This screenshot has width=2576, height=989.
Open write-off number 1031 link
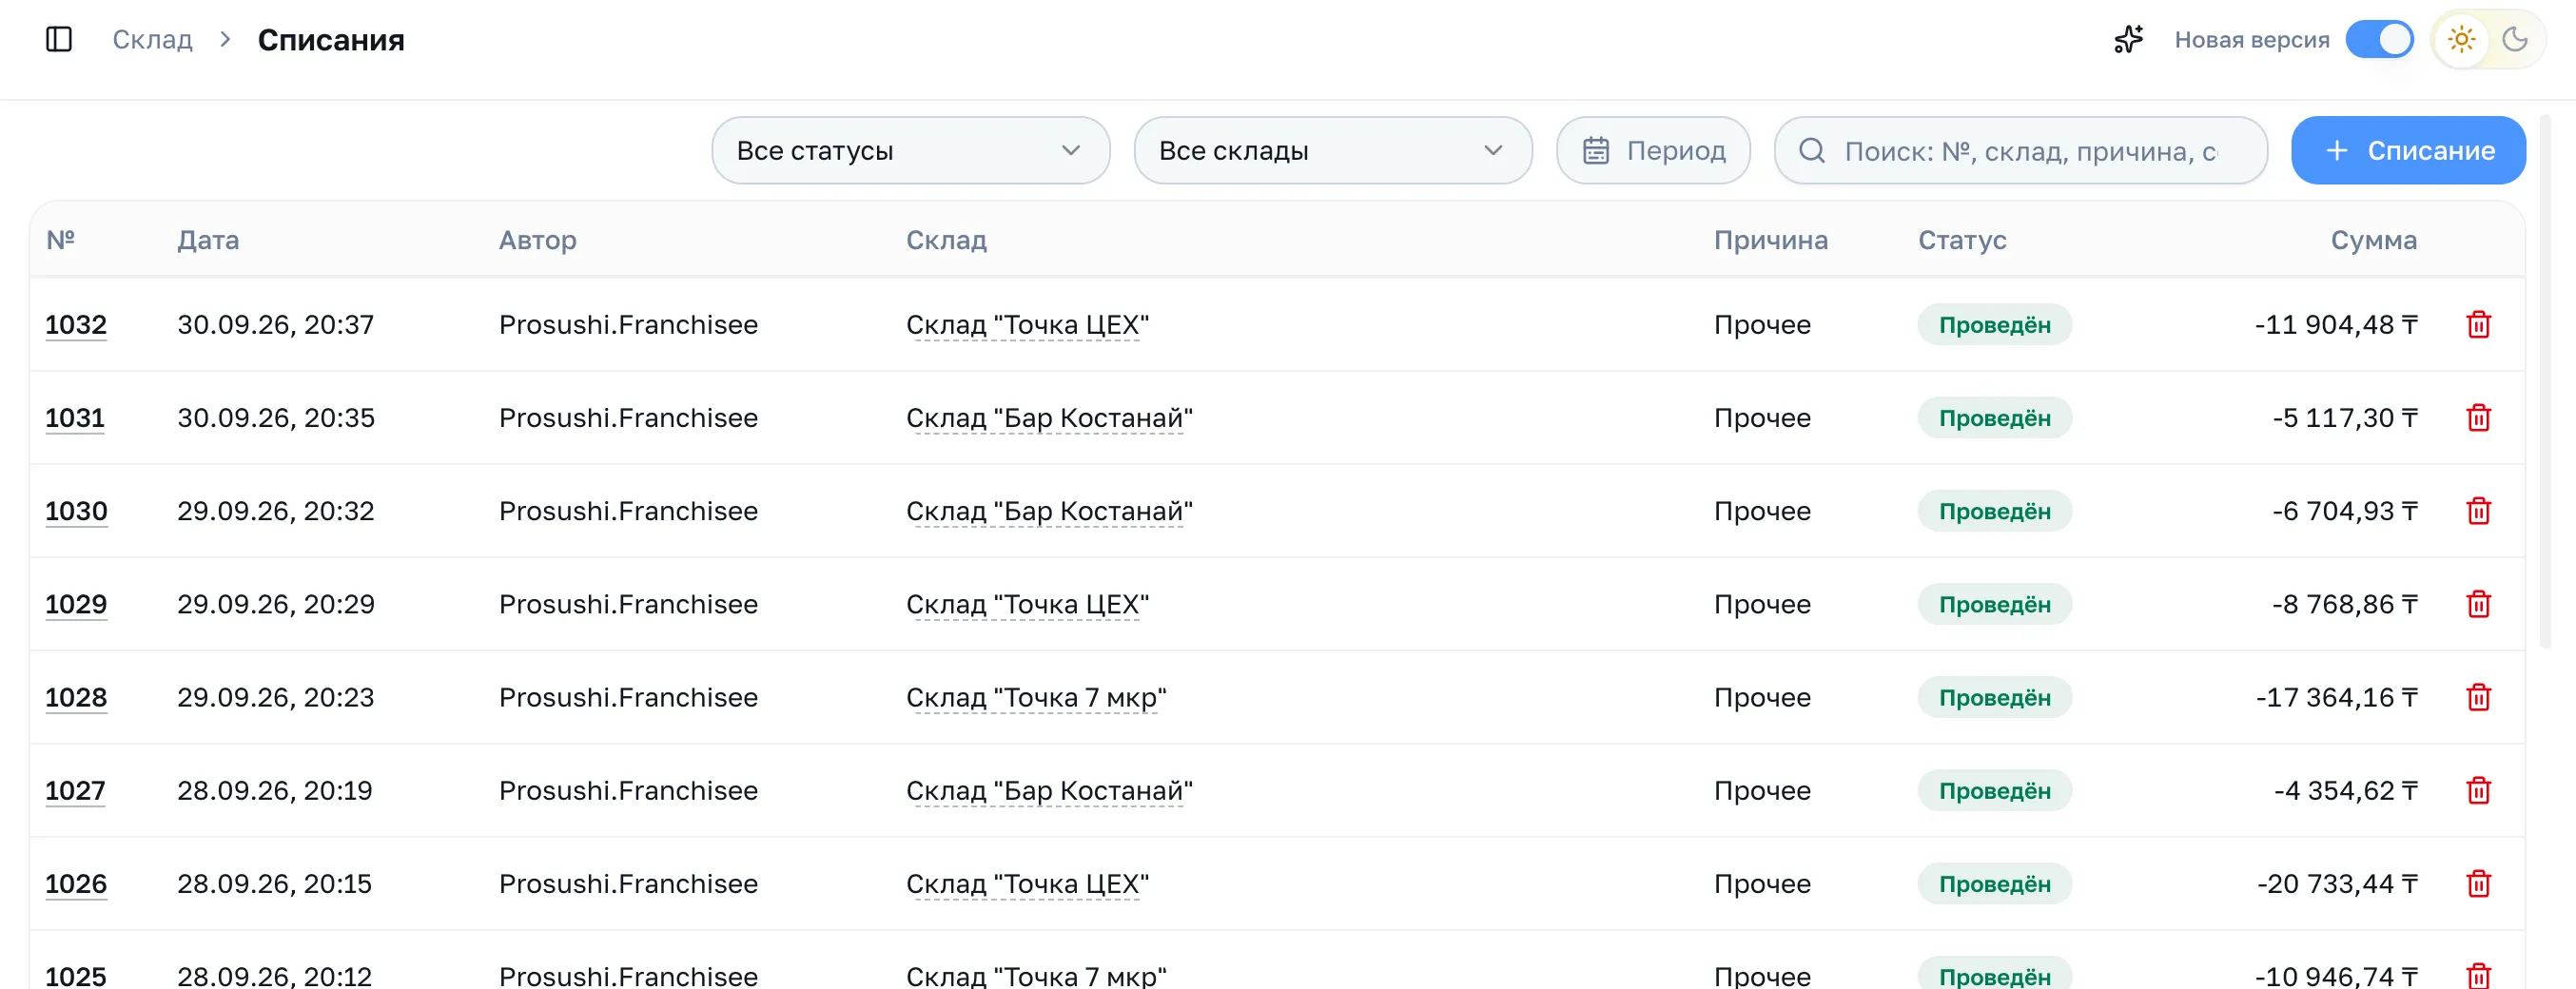click(x=75, y=418)
